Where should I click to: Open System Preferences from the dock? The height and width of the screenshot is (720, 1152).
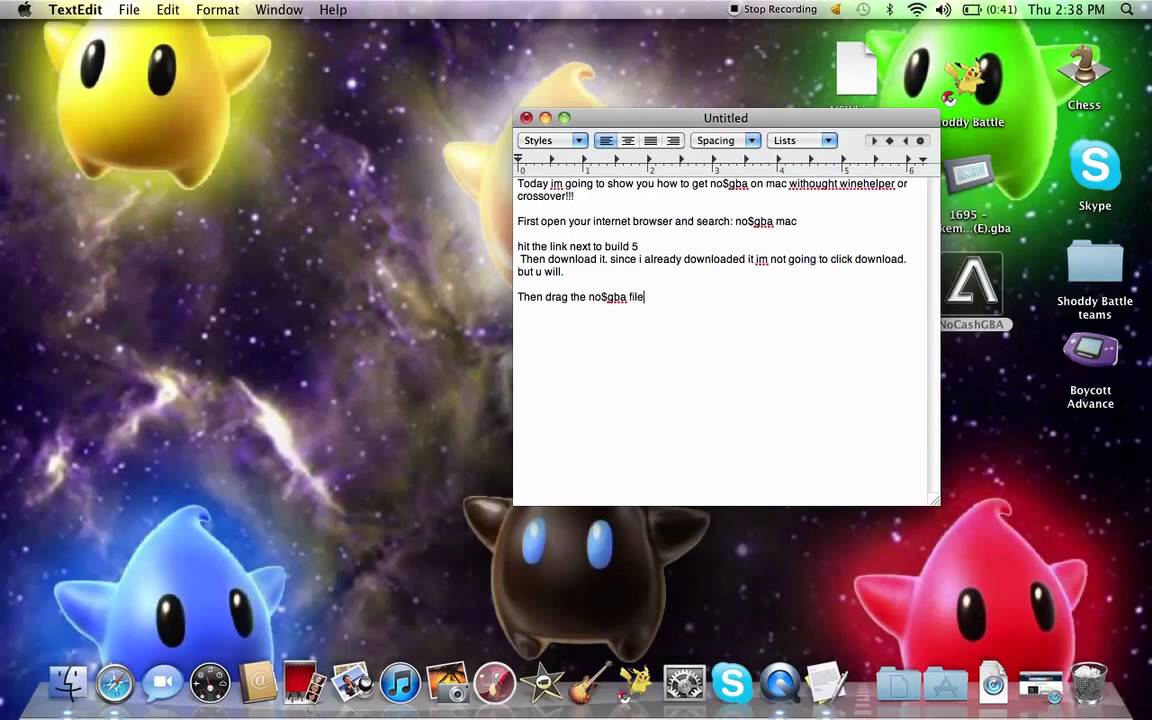click(684, 684)
